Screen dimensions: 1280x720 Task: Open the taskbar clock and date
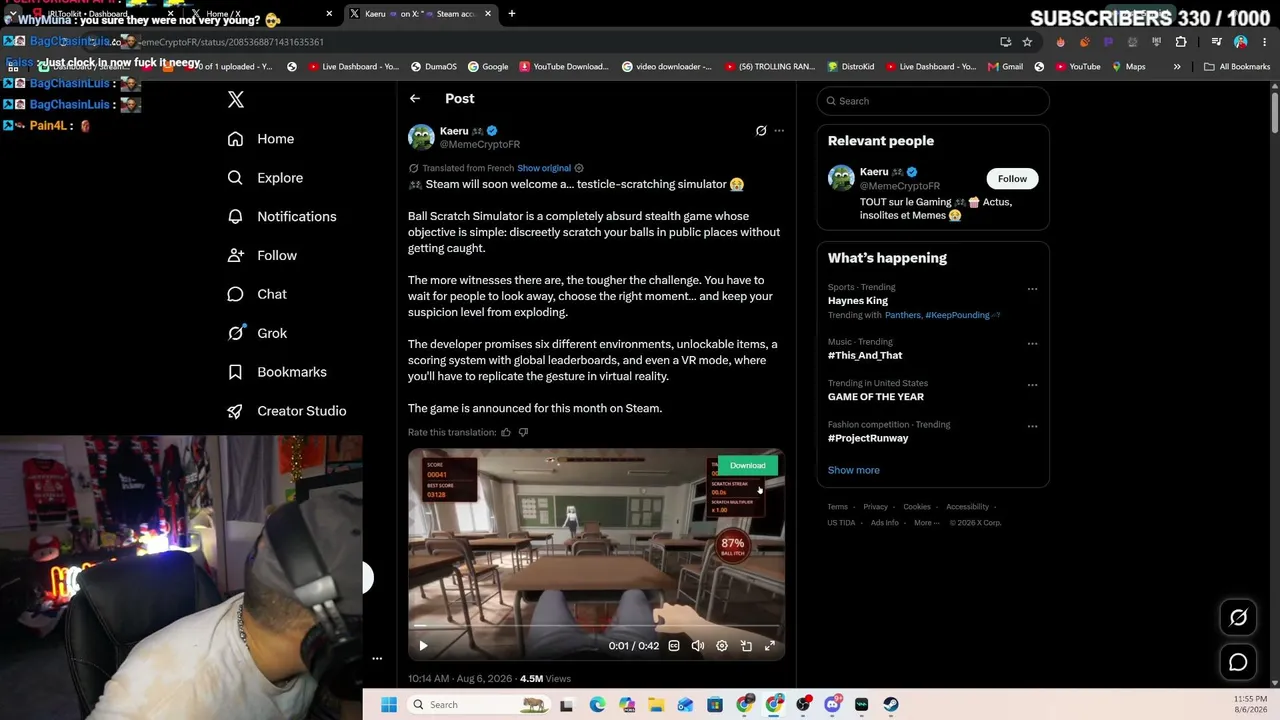1250,704
